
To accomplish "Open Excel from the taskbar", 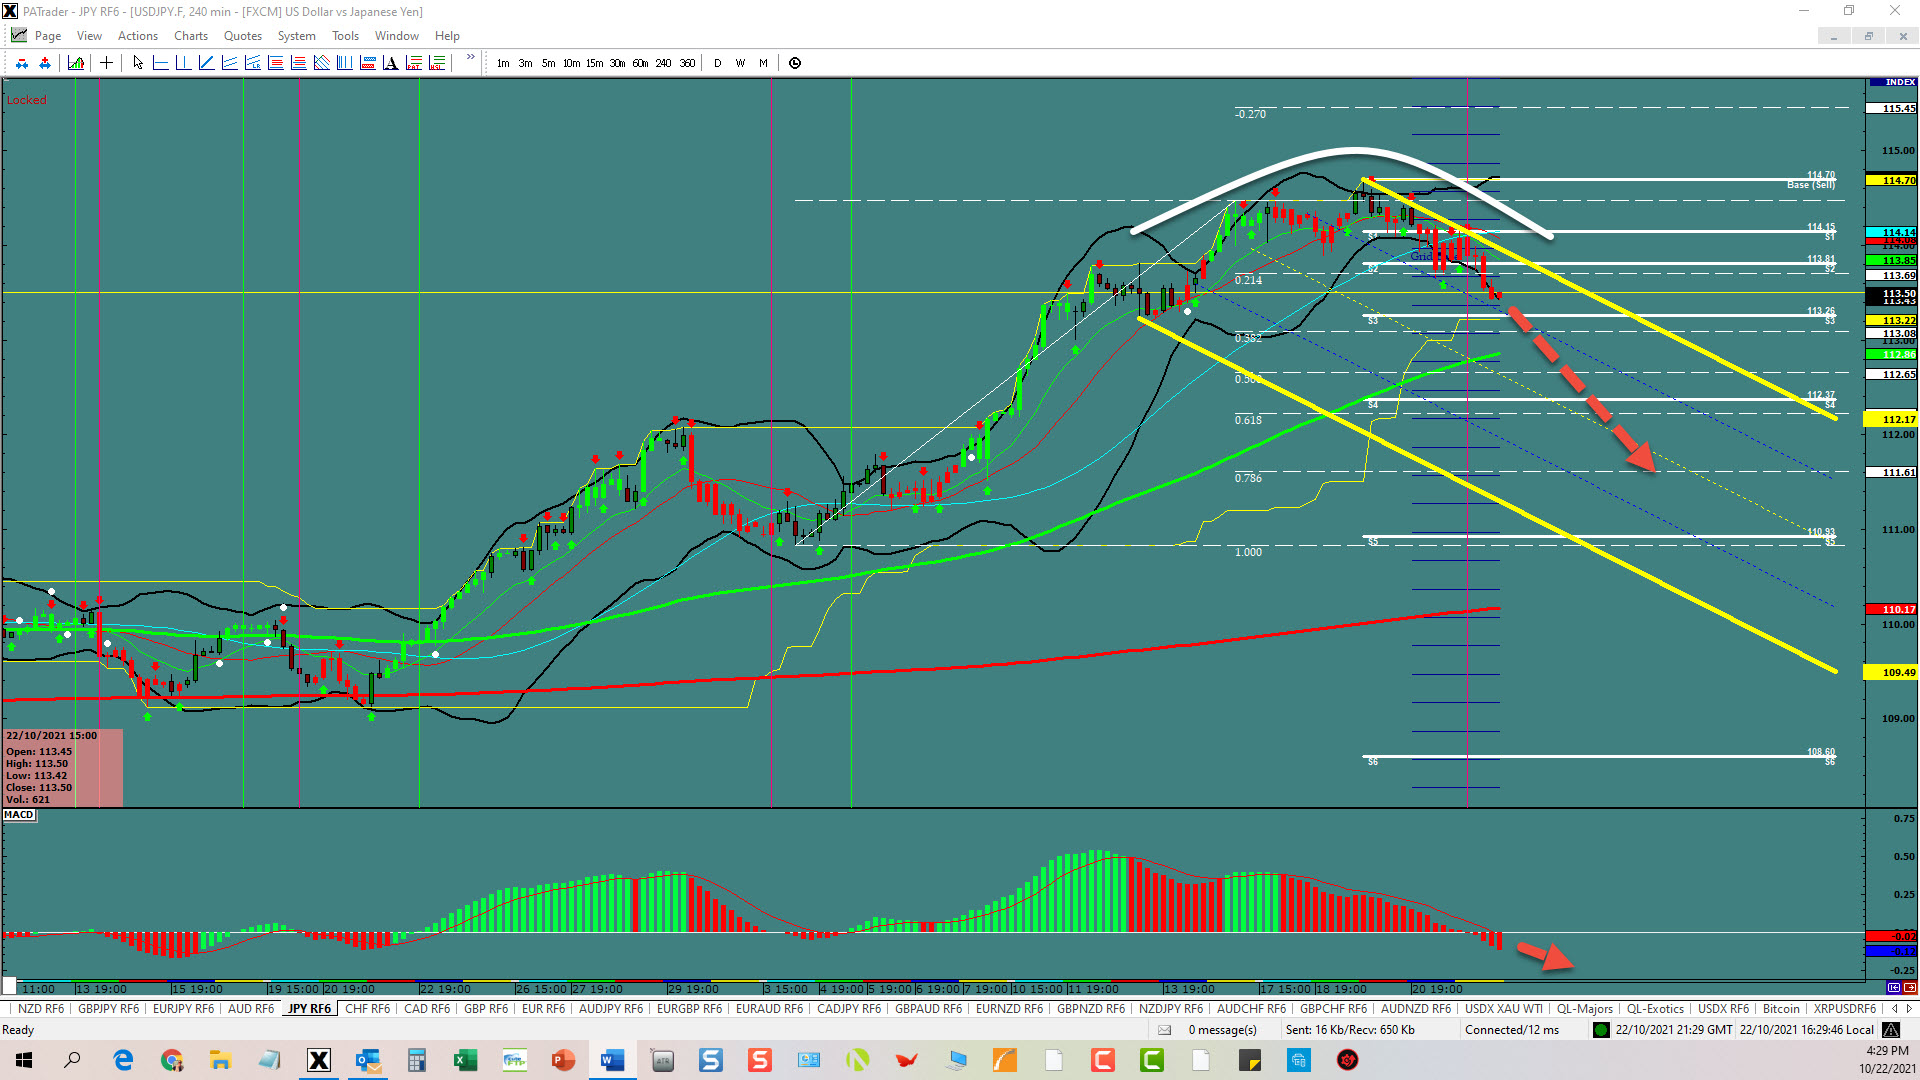I will click(x=465, y=1060).
